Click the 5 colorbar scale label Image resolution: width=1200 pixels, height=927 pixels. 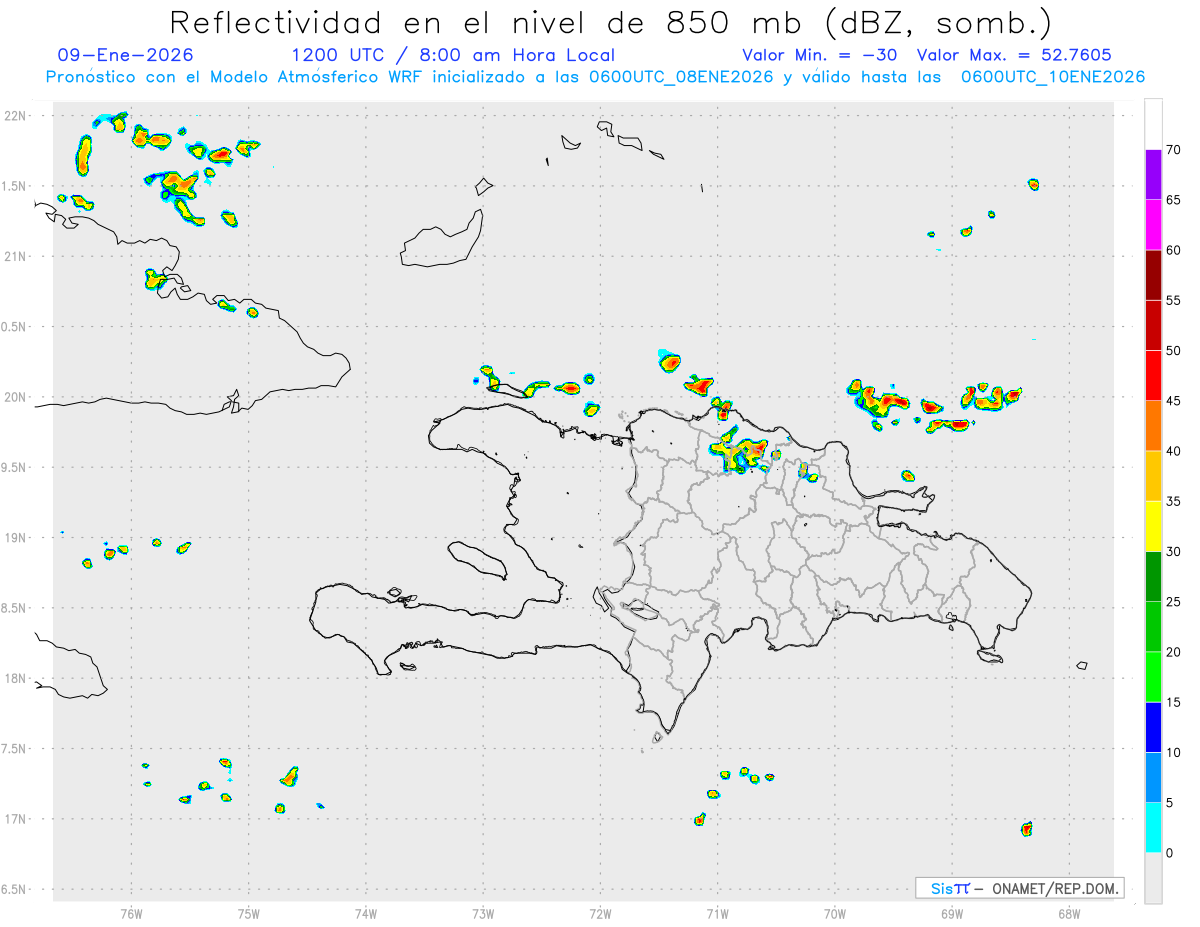(1170, 803)
